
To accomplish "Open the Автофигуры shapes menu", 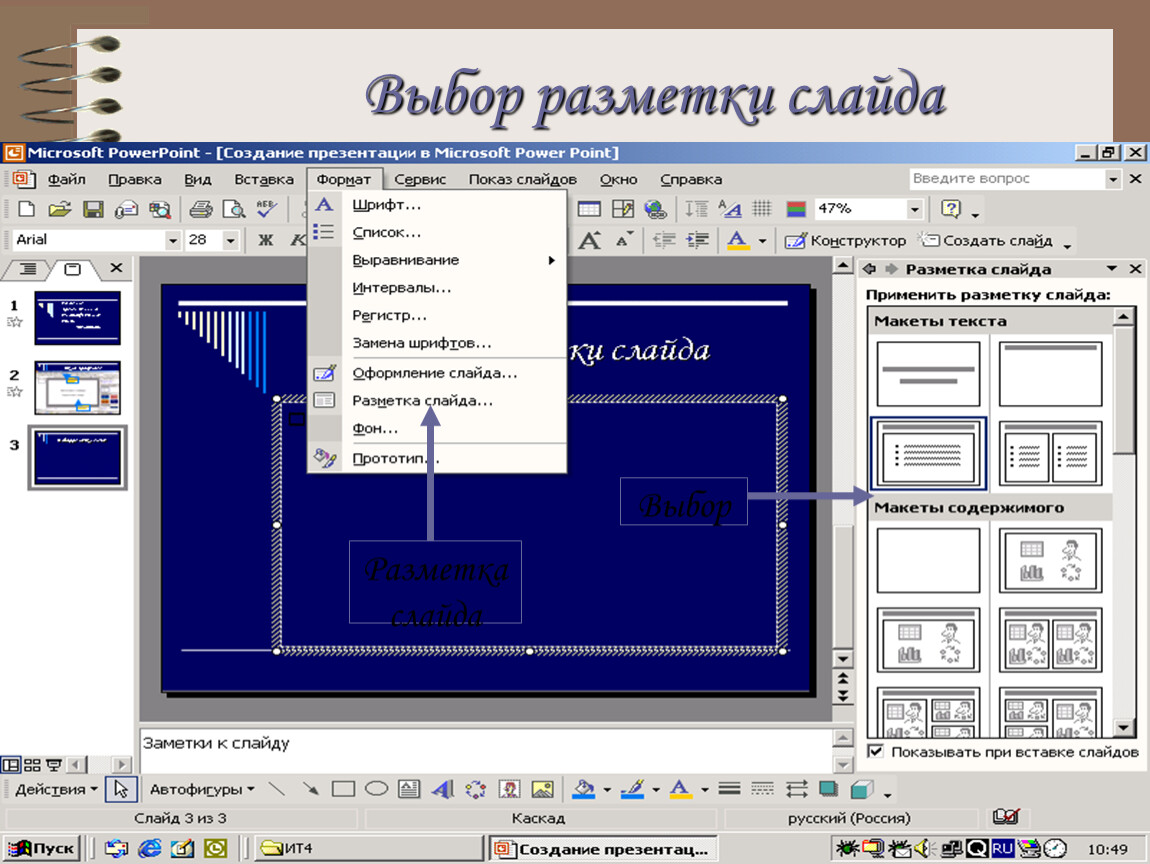I will [202, 789].
